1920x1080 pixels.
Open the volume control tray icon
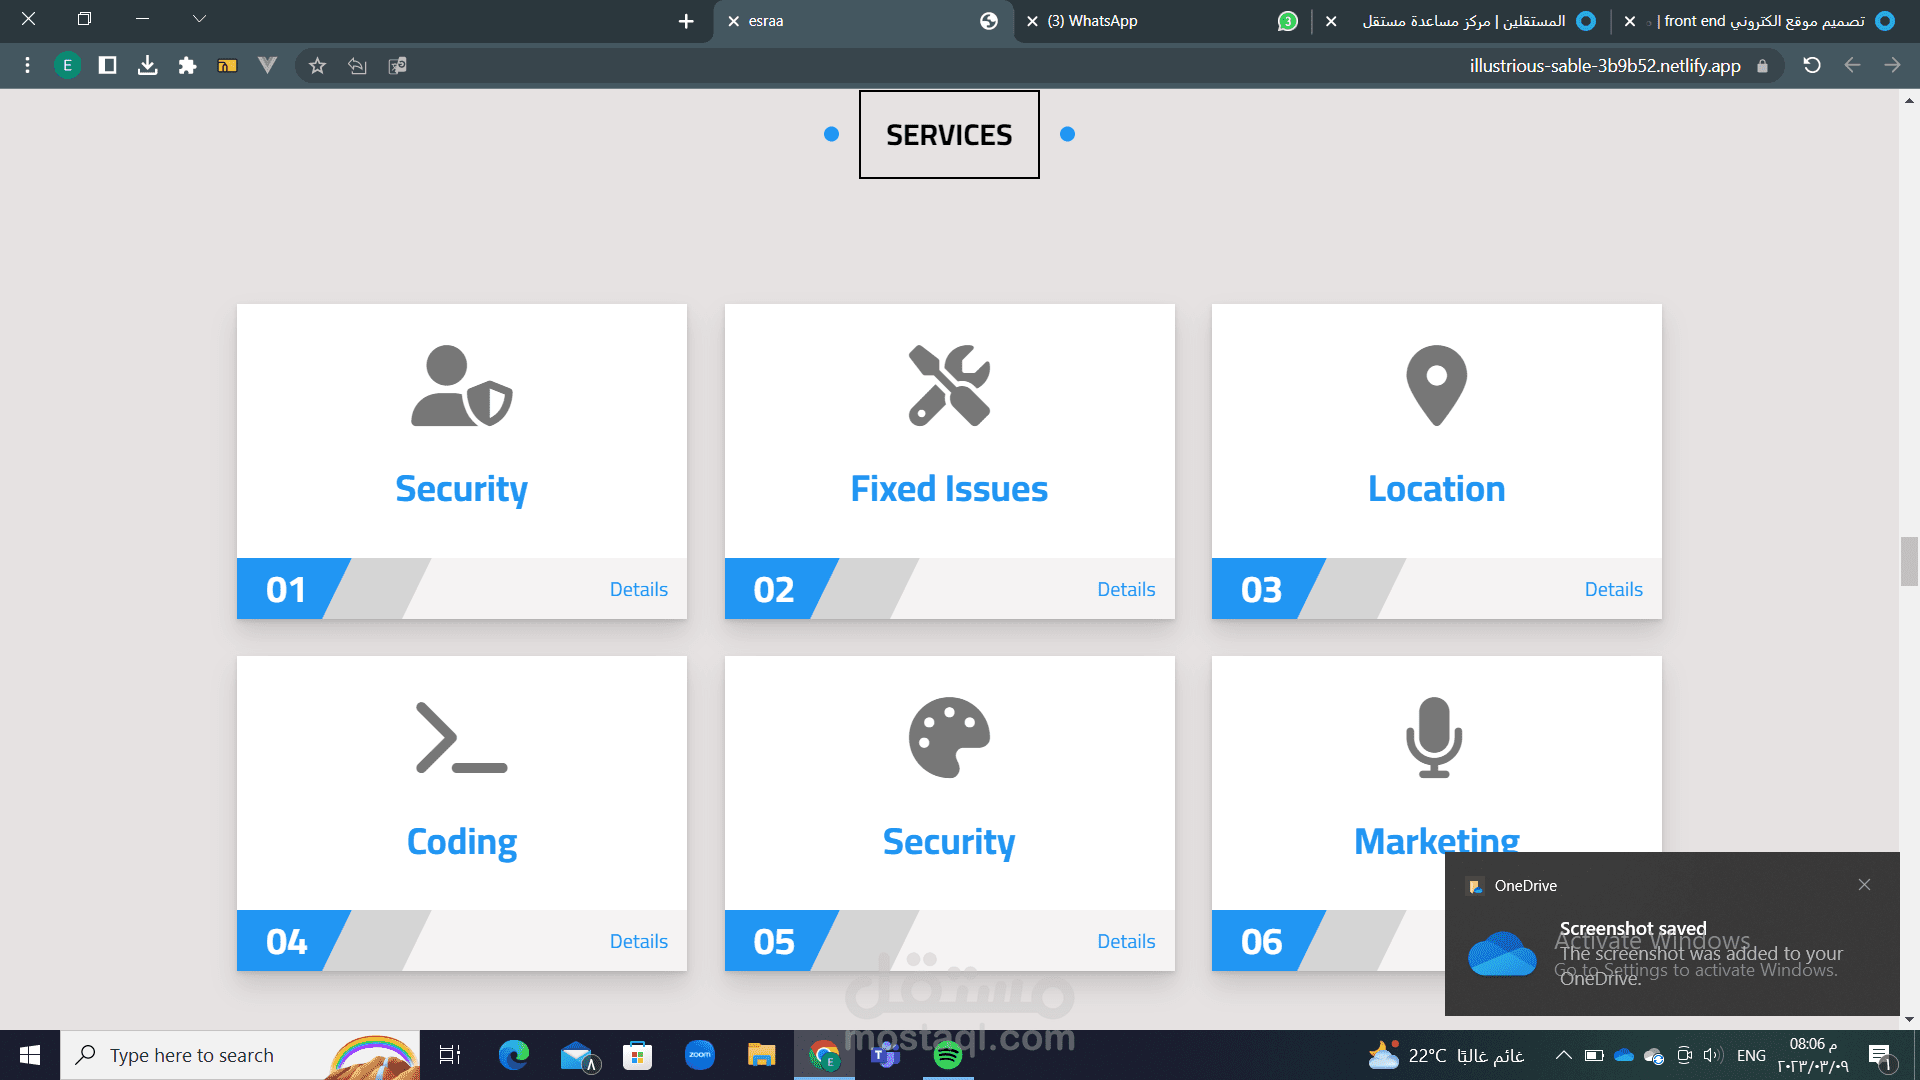click(1713, 1055)
